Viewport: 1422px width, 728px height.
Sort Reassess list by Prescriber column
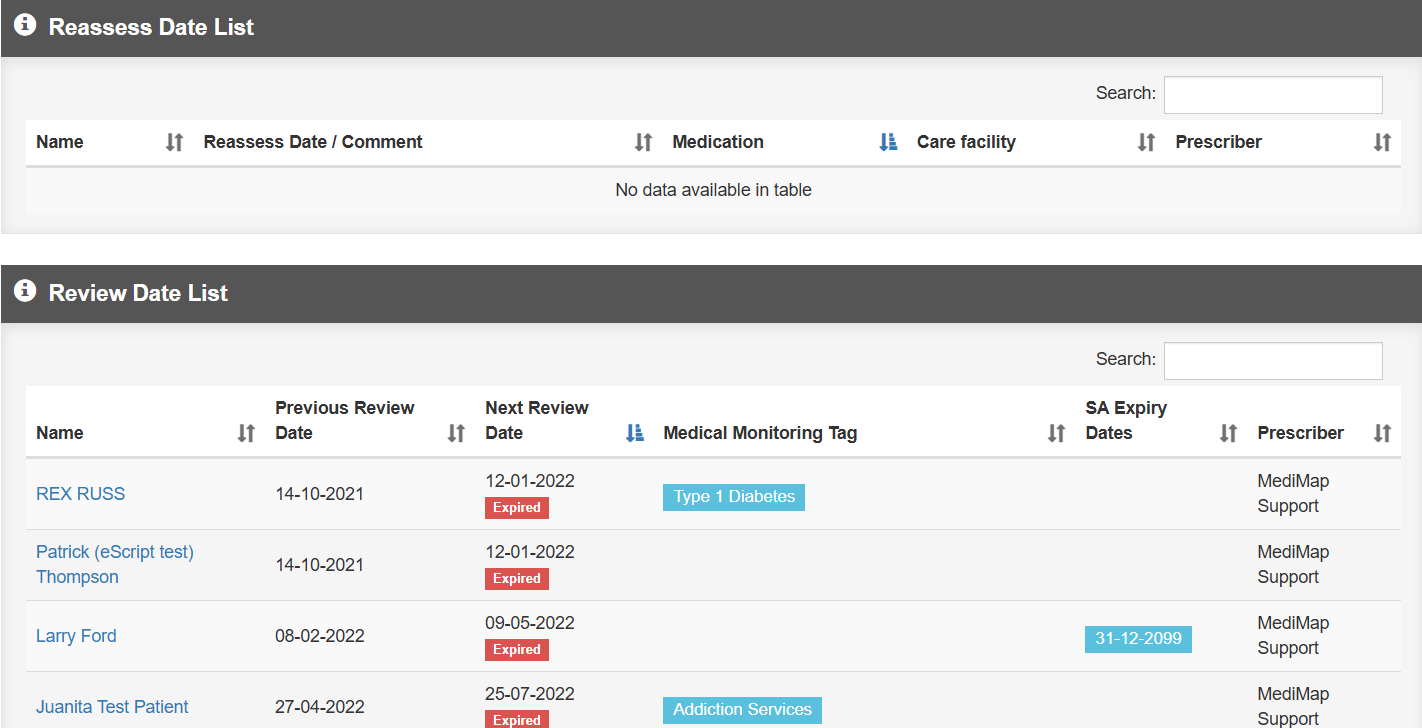click(x=1218, y=142)
